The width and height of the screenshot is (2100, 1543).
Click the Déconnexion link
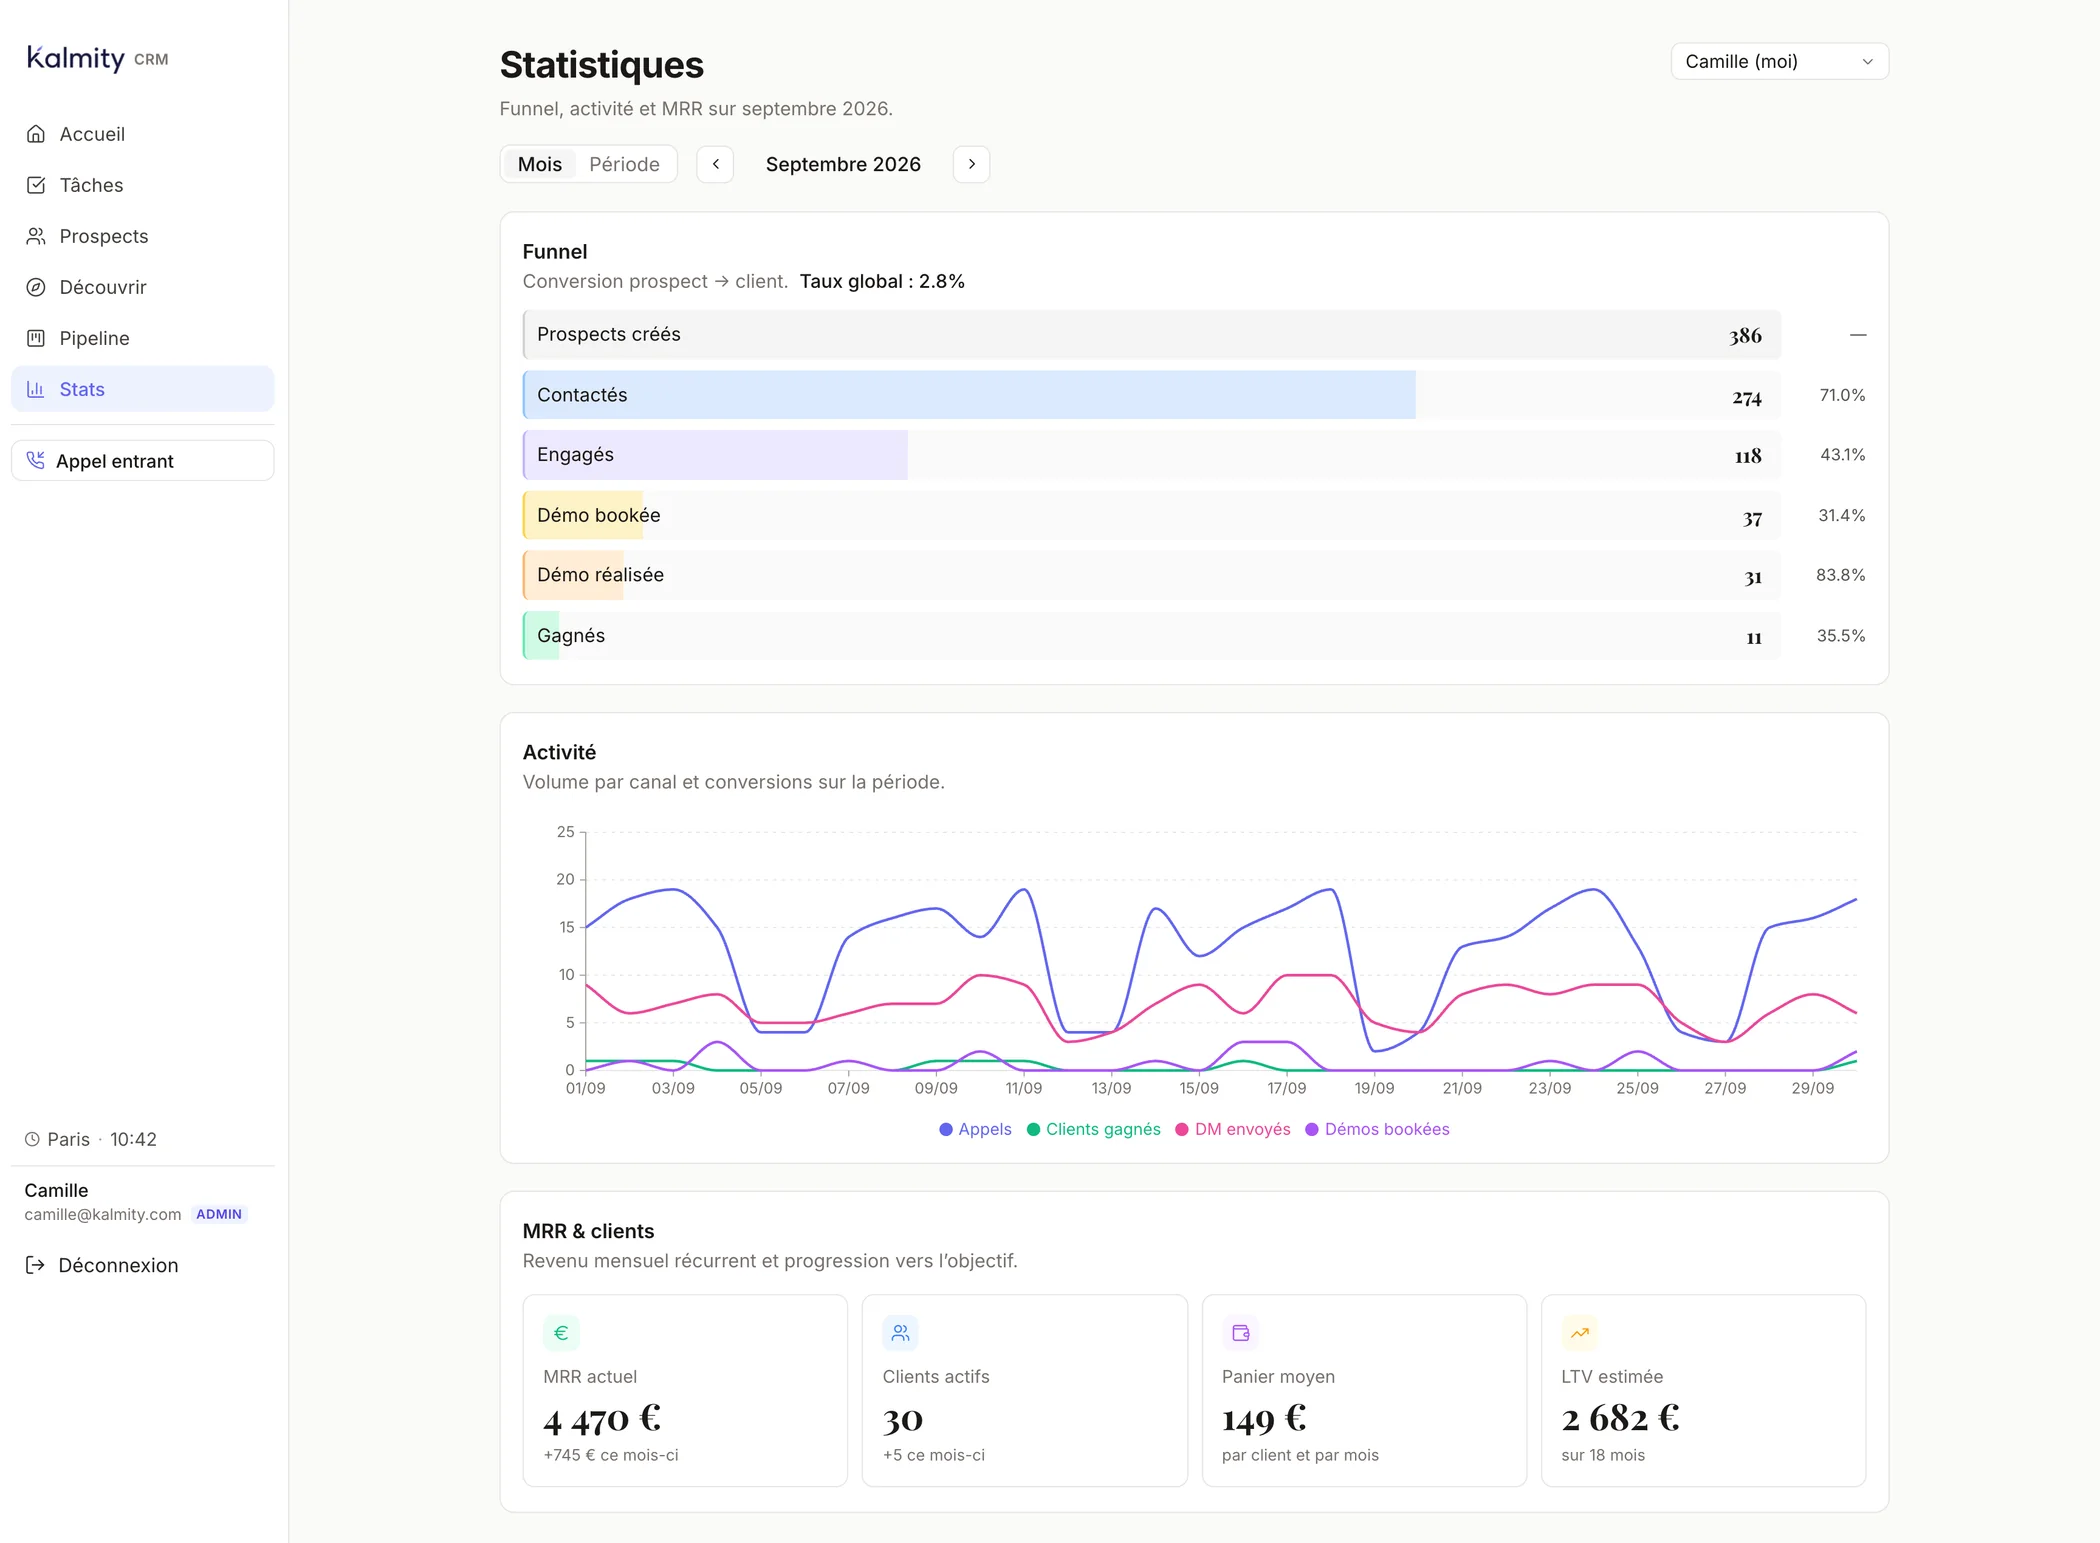point(102,1265)
